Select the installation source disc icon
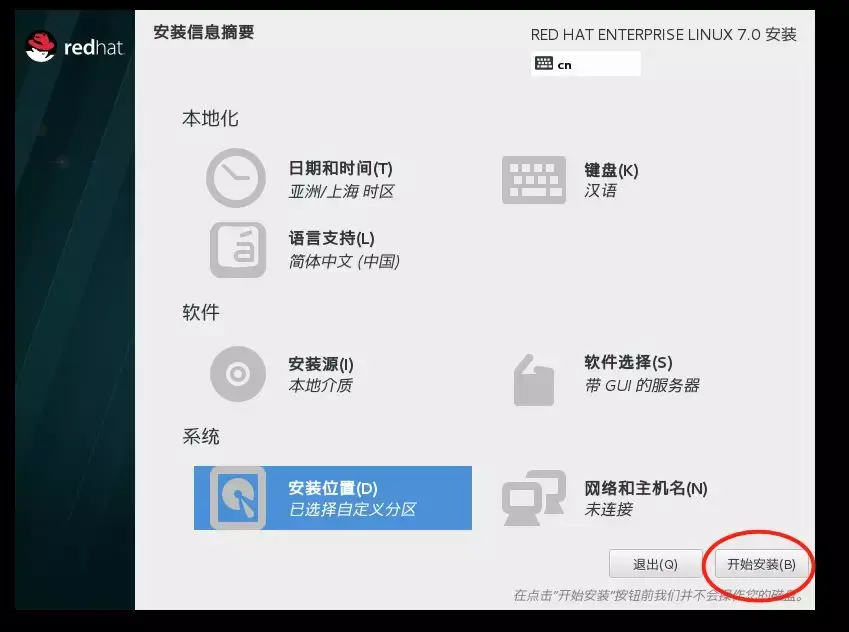849x632 pixels. coord(238,374)
